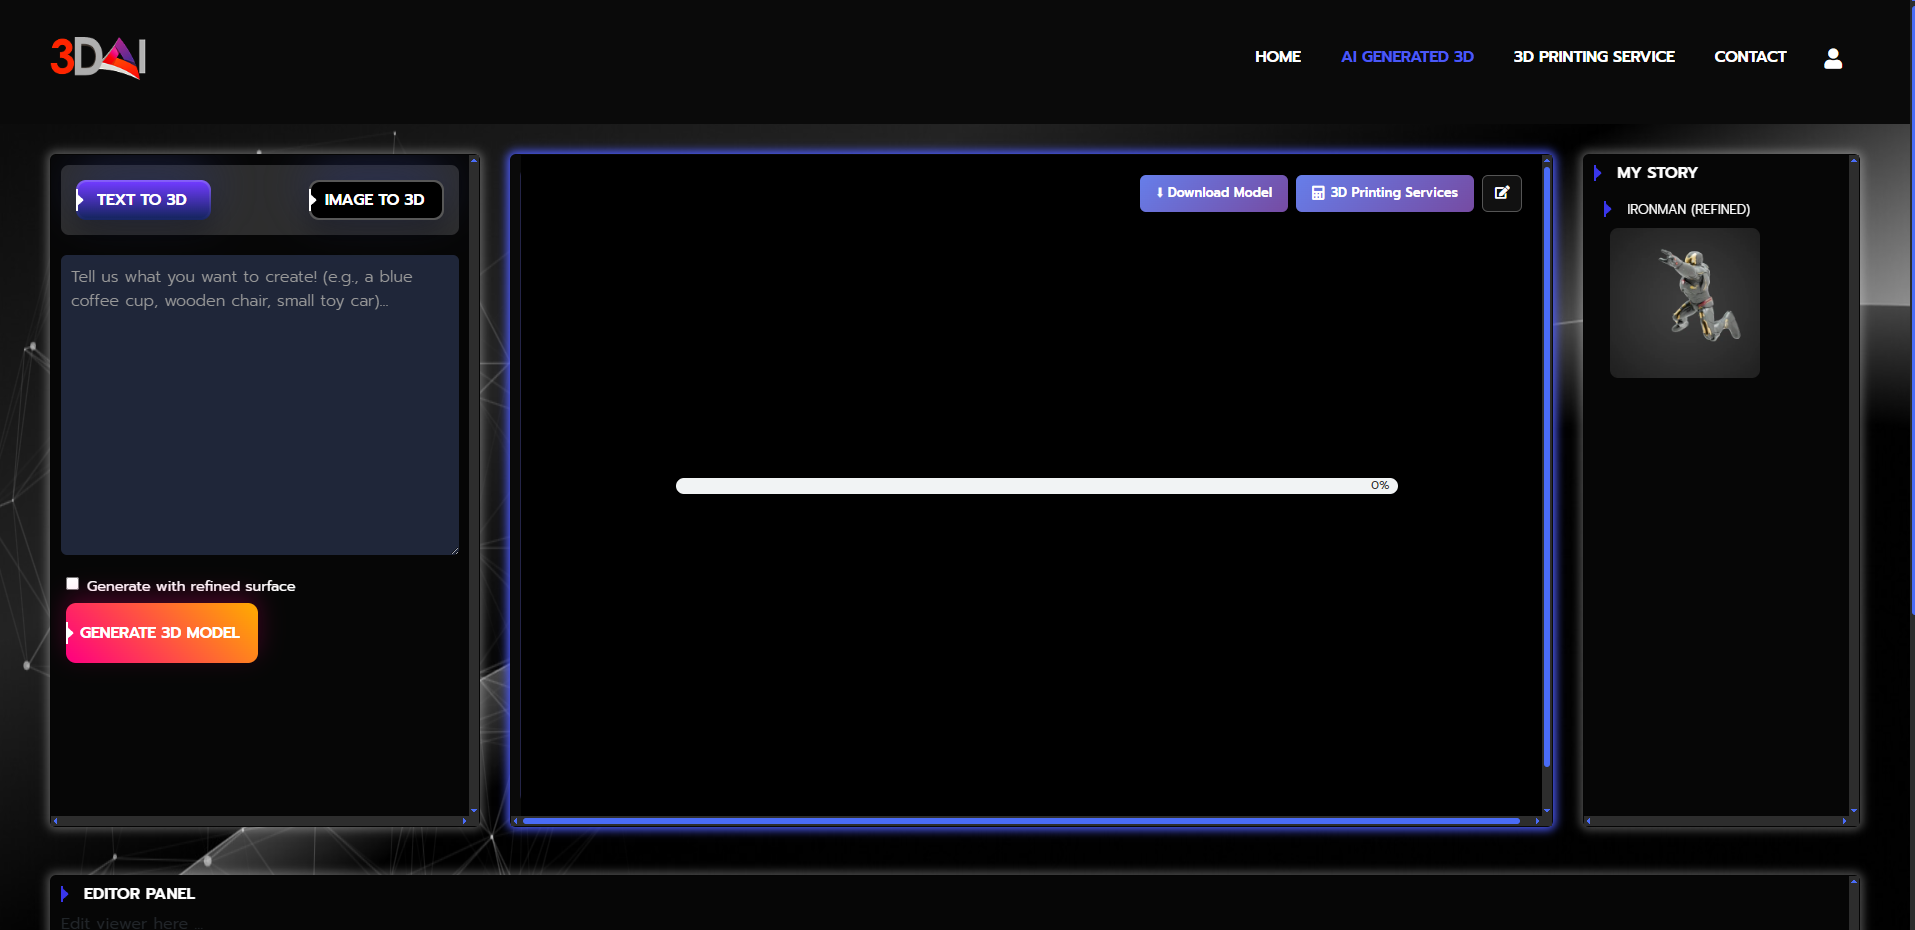Click the Download Model button
This screenshot has height=930, width=1915.
coord(1213,193)
